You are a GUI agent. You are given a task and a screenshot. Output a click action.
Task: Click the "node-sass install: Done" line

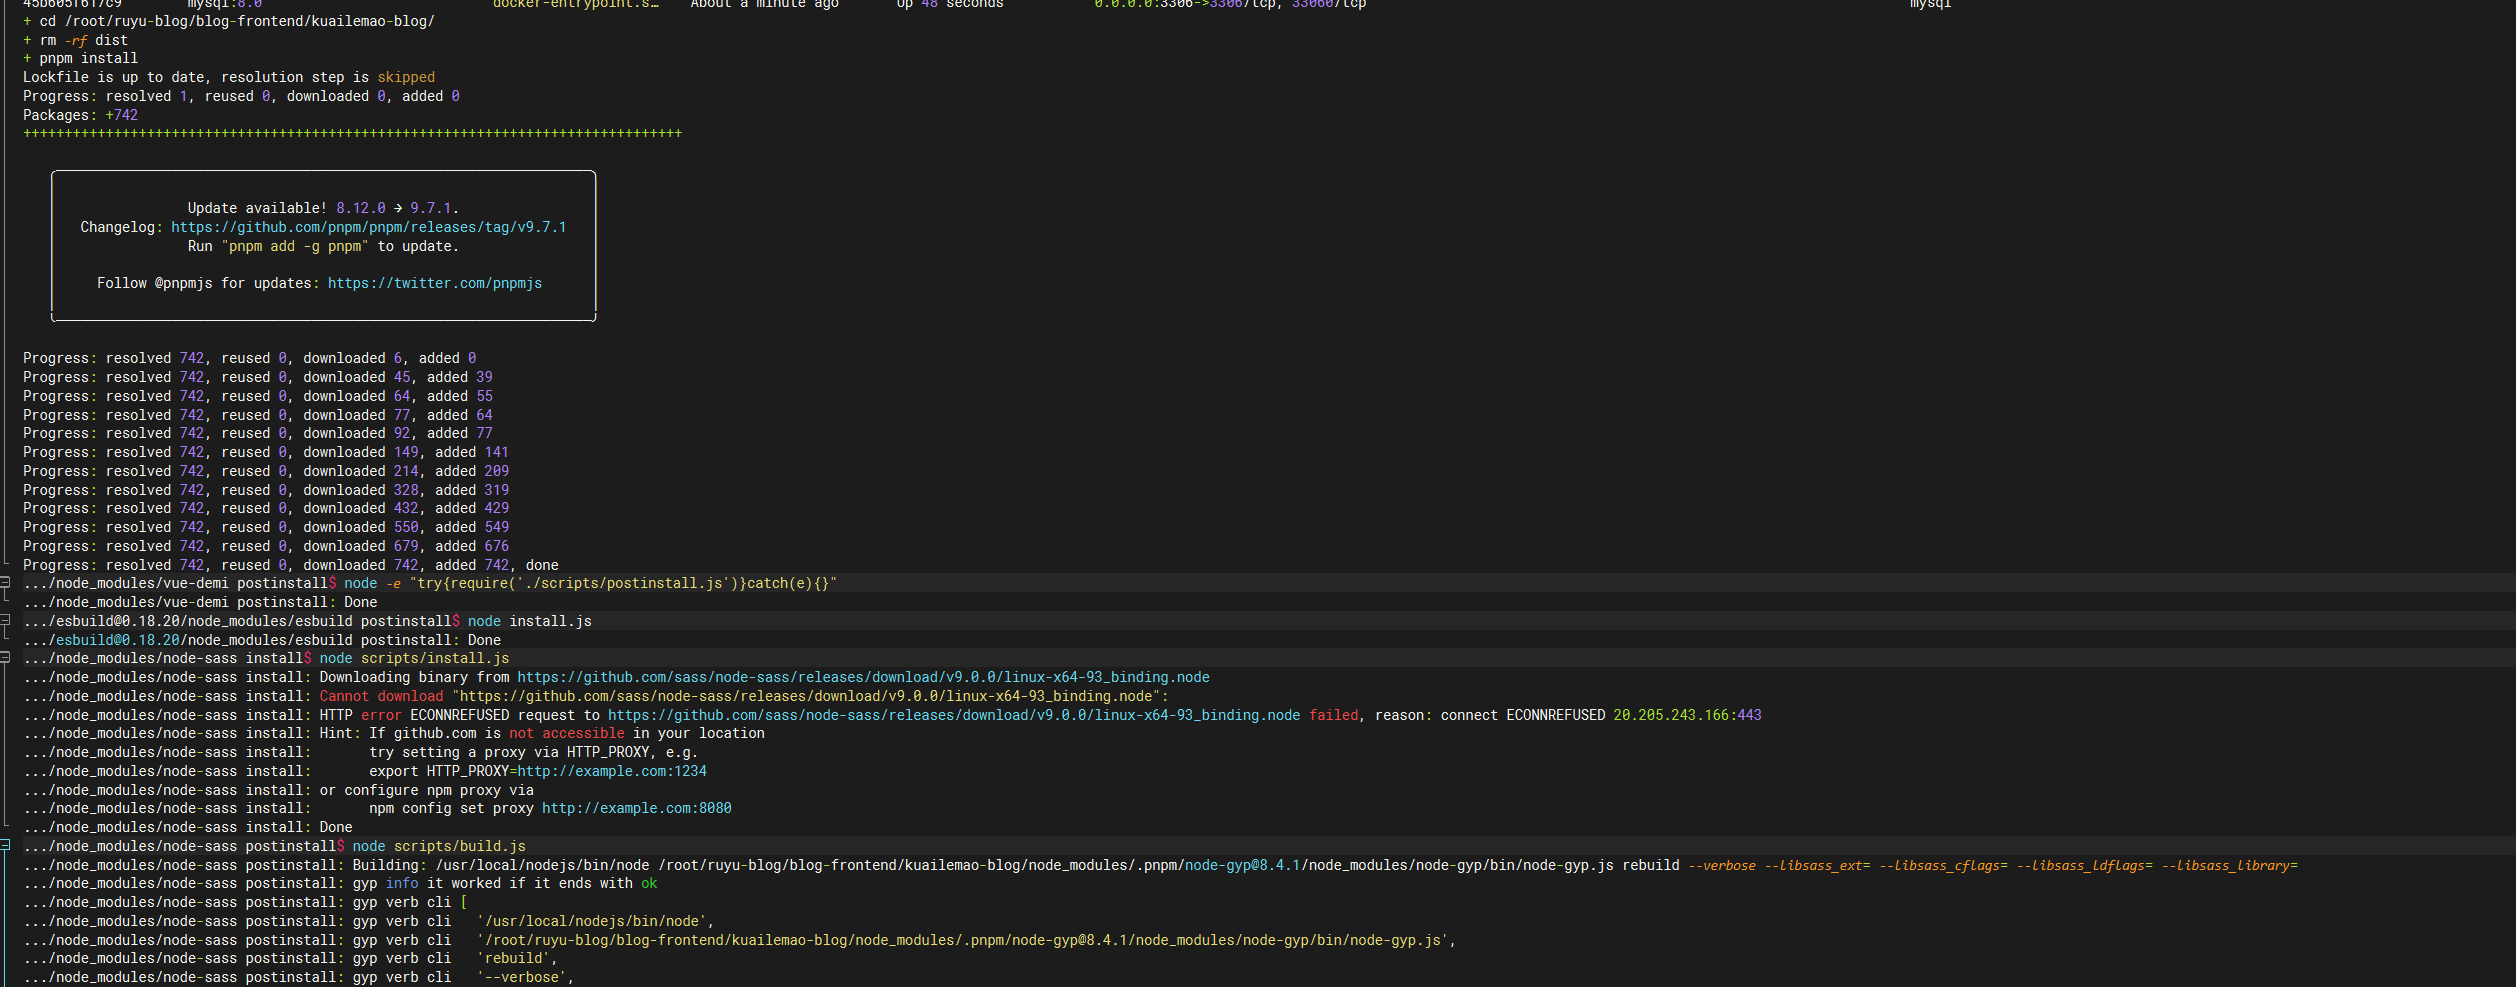188,827
